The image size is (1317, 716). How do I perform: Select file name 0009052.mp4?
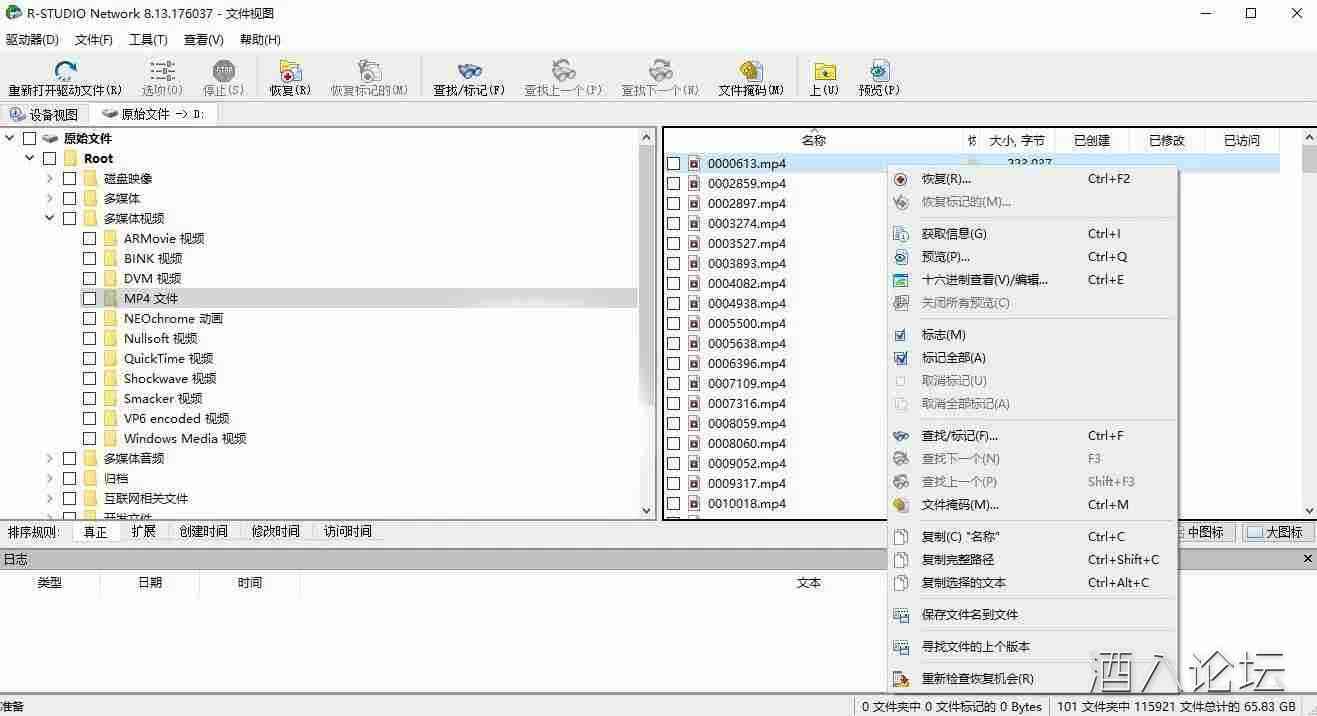(747, 463)
